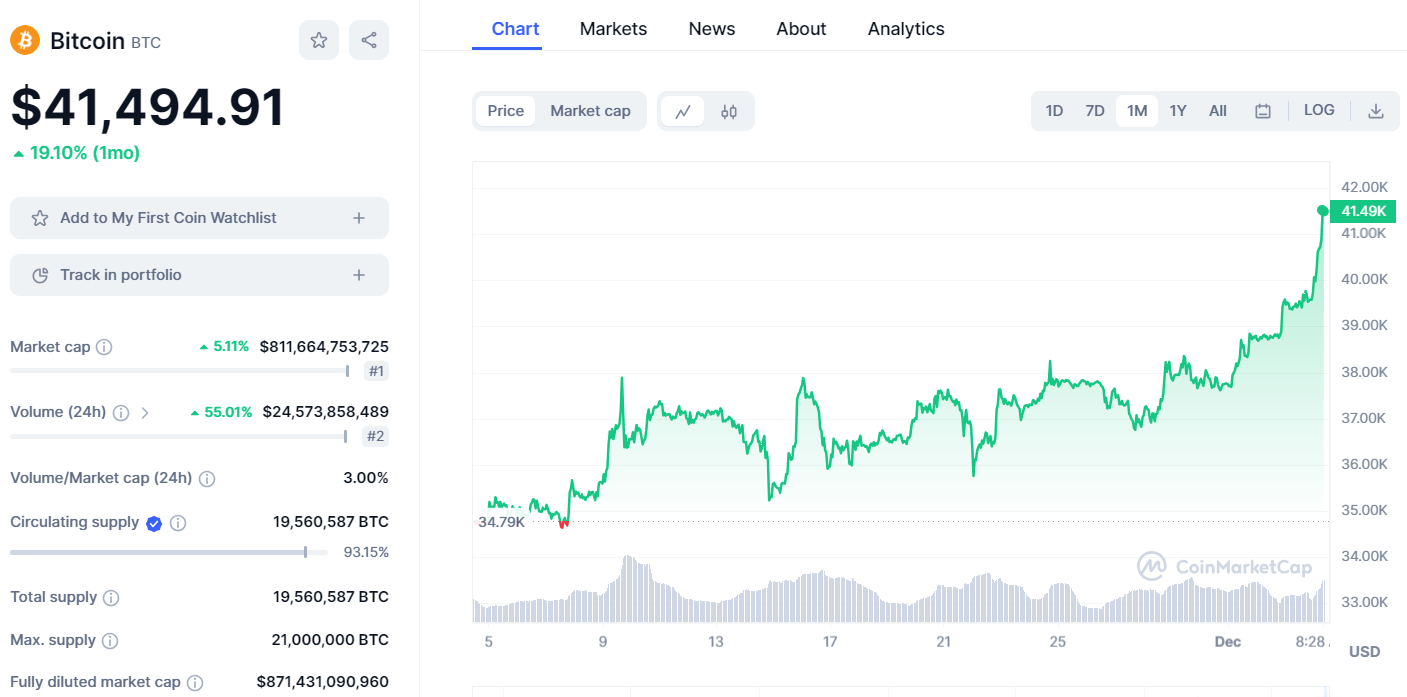The height and width of the screenshot is (697, 1407).
Task: Click the #2 volume rank badge
Action: tap(376, 436)
